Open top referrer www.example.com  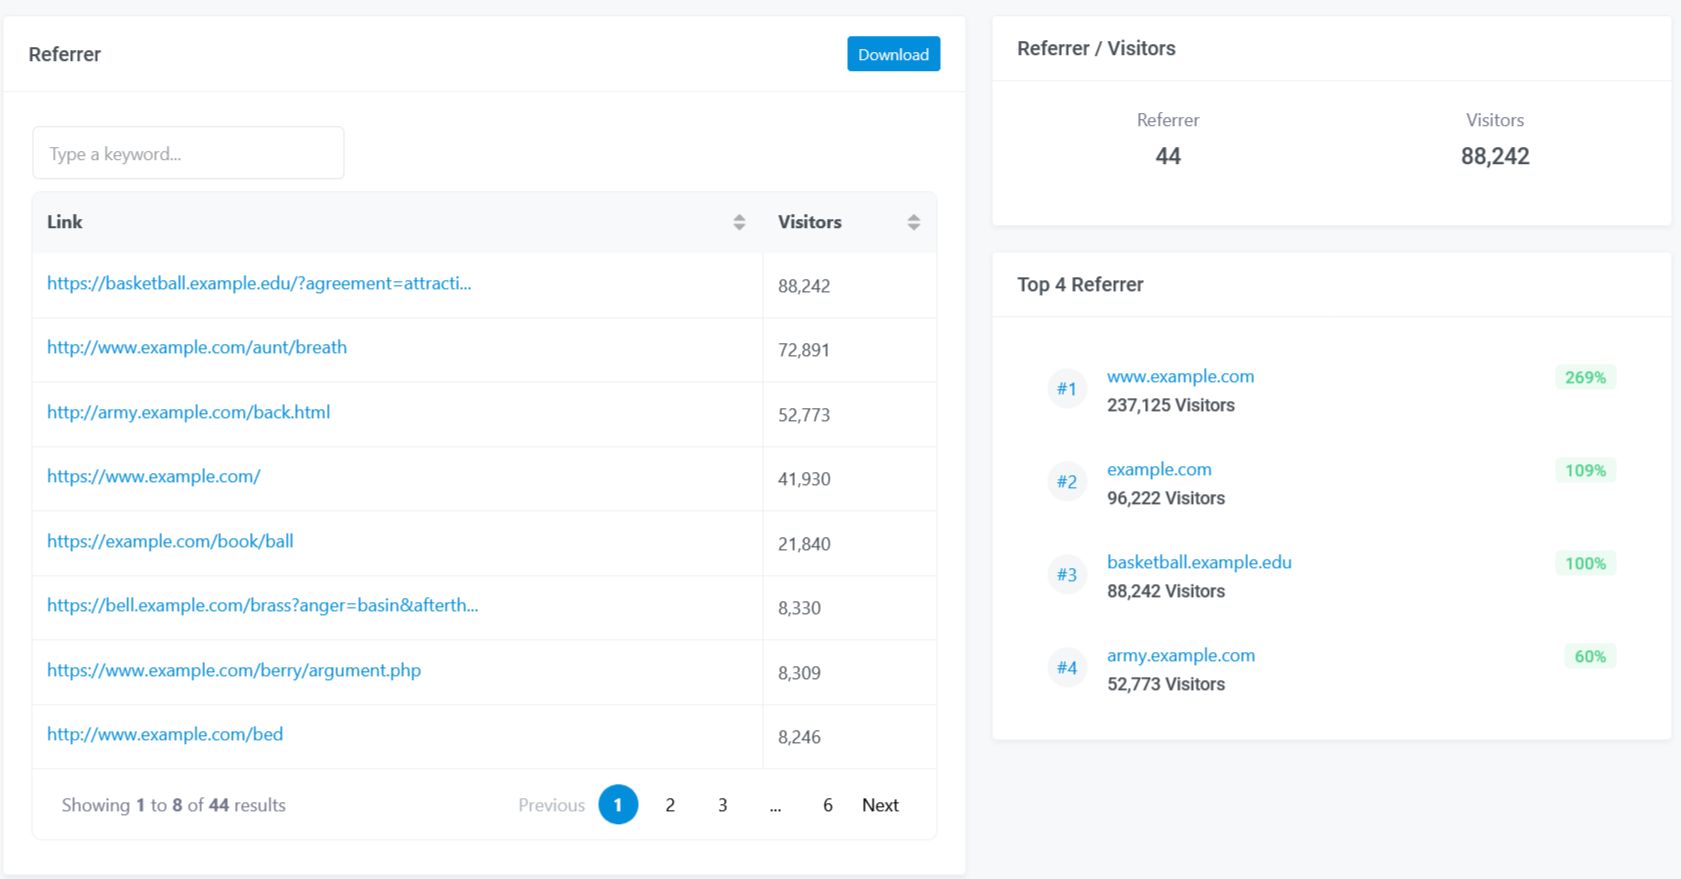pyautogui.click(x=1180, y=376)
